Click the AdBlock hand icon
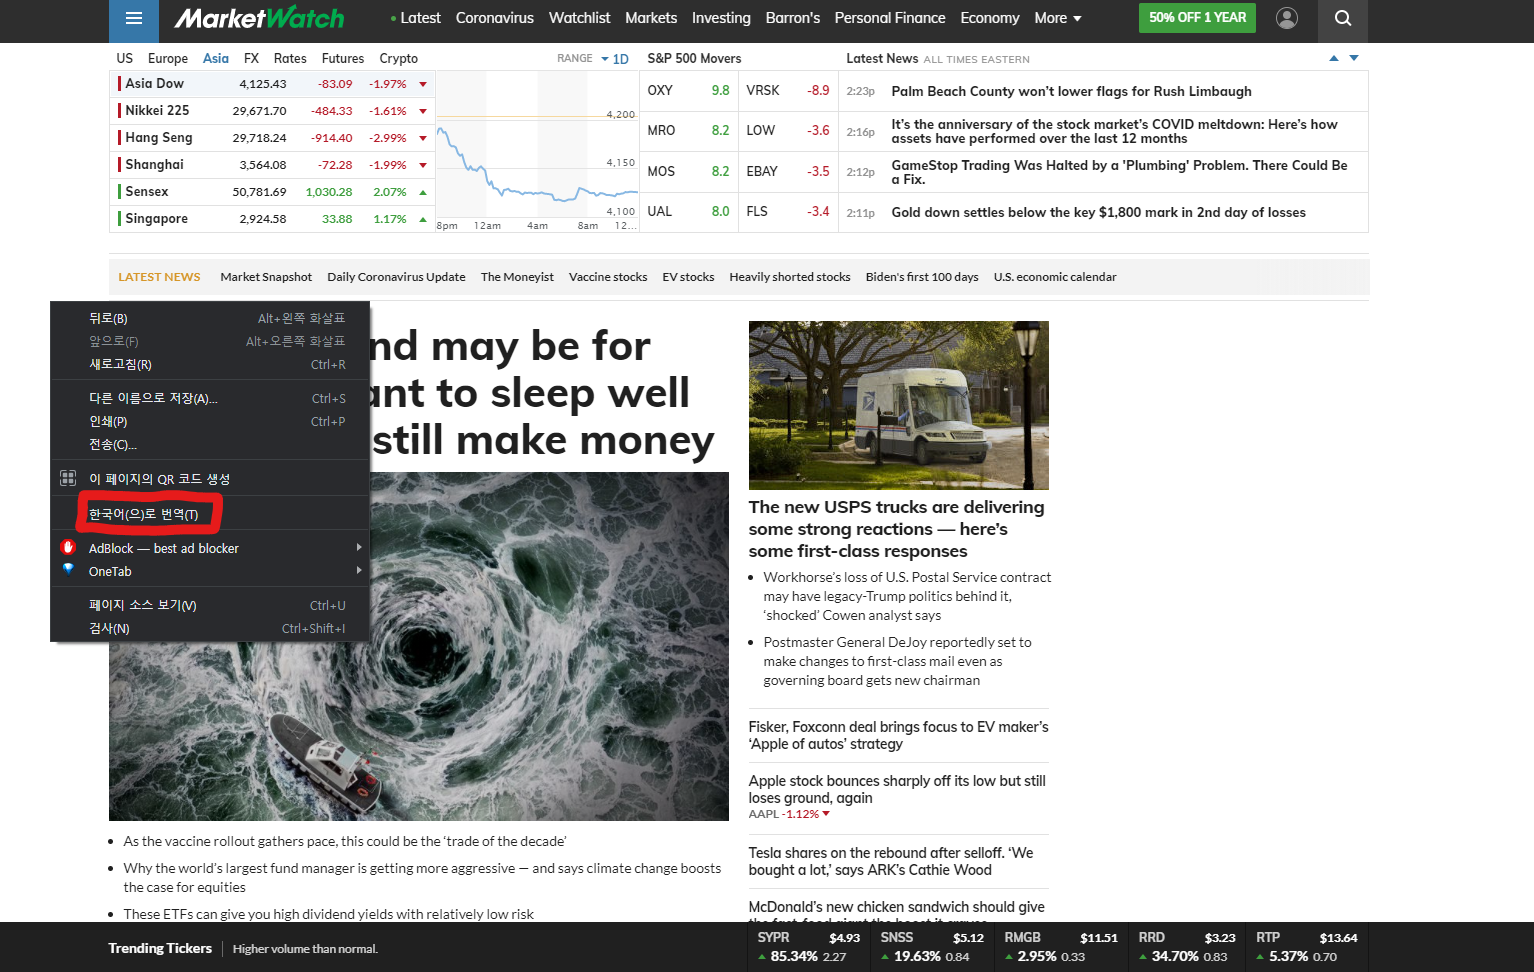The image size is (1534, 972). 68,547
